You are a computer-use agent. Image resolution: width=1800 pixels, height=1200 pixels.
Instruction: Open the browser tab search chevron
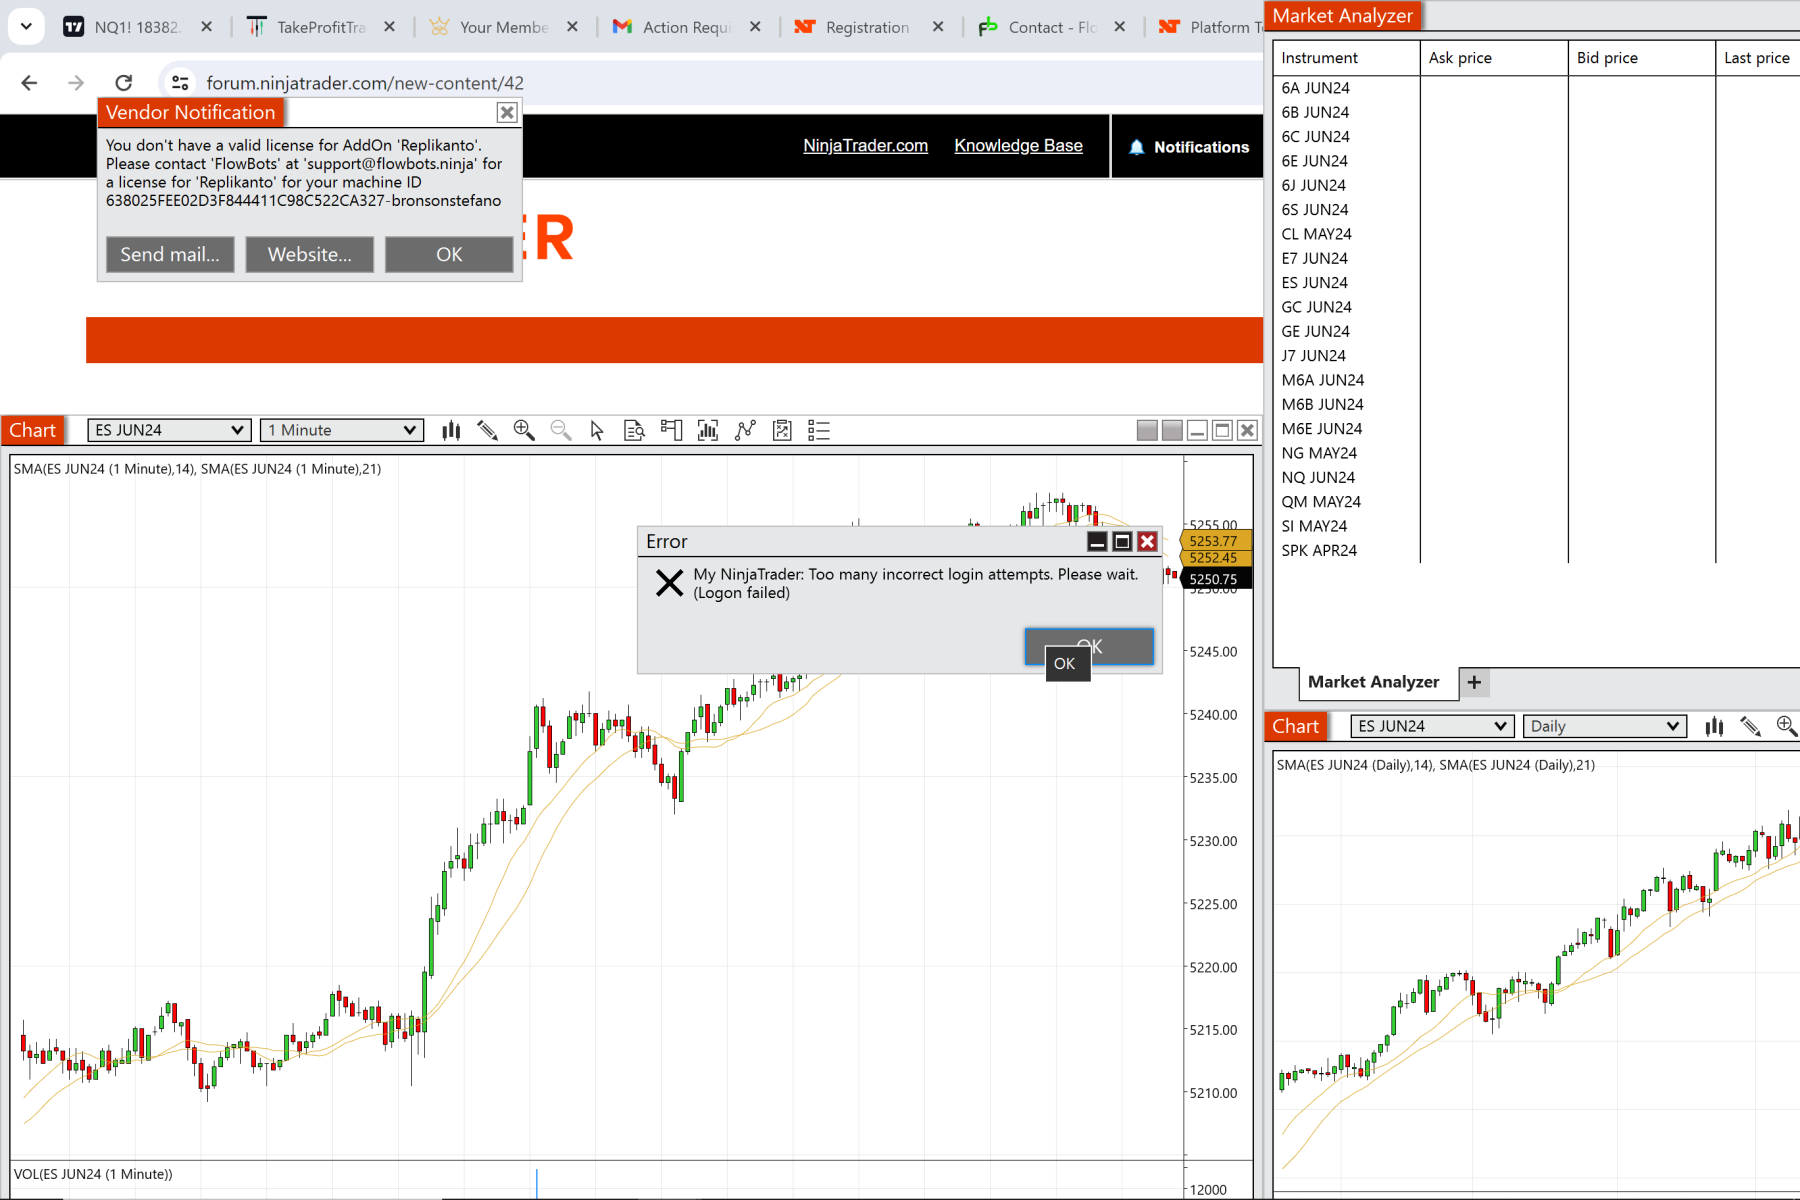[x=26, y=27]
